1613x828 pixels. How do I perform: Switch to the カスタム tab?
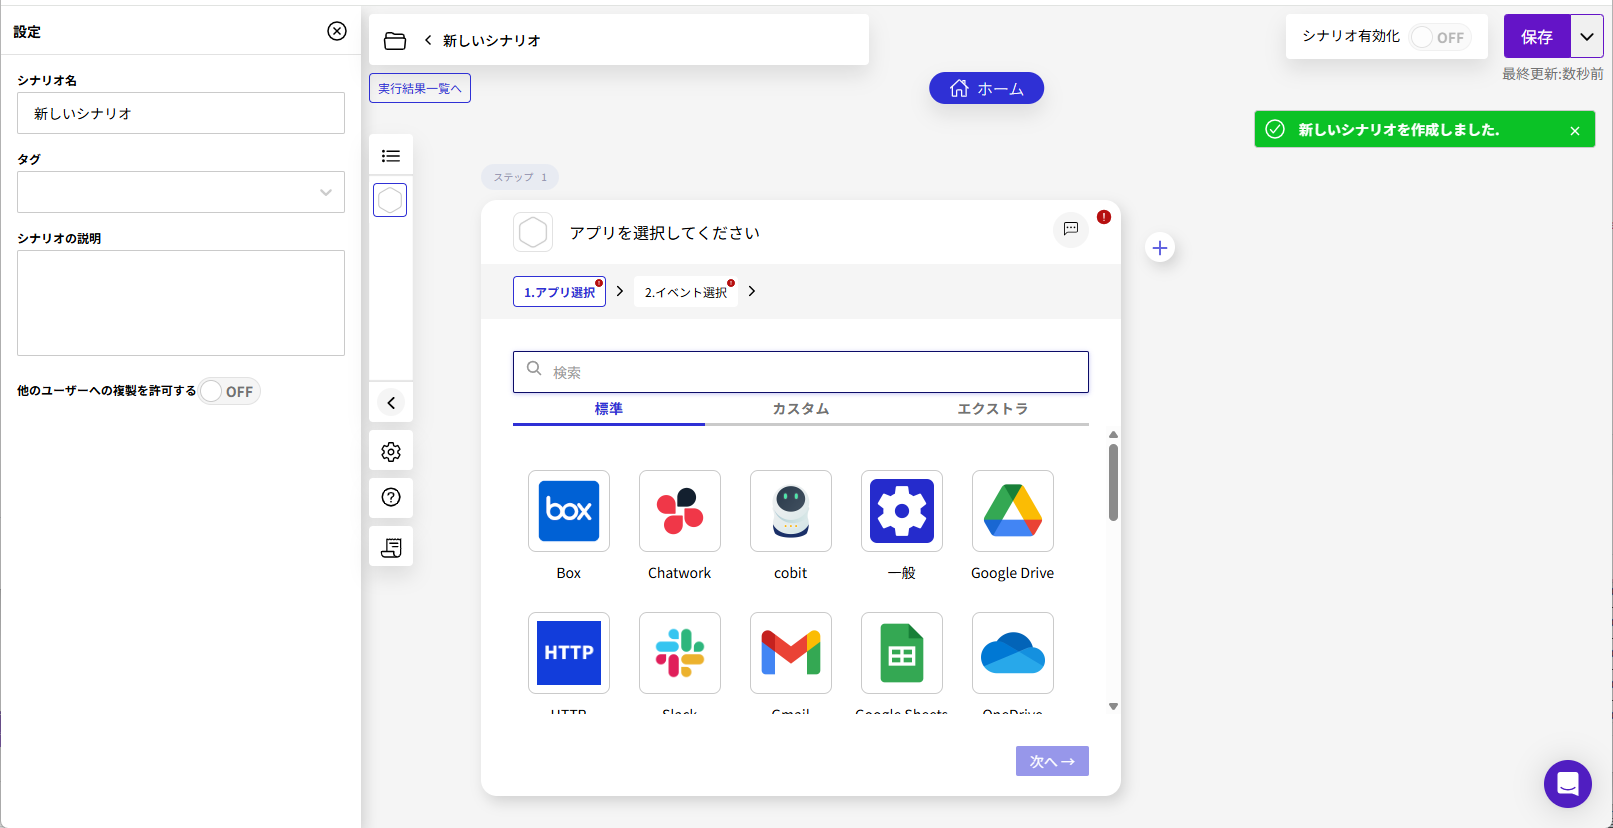pyautogui.click(x=801, y=408)
